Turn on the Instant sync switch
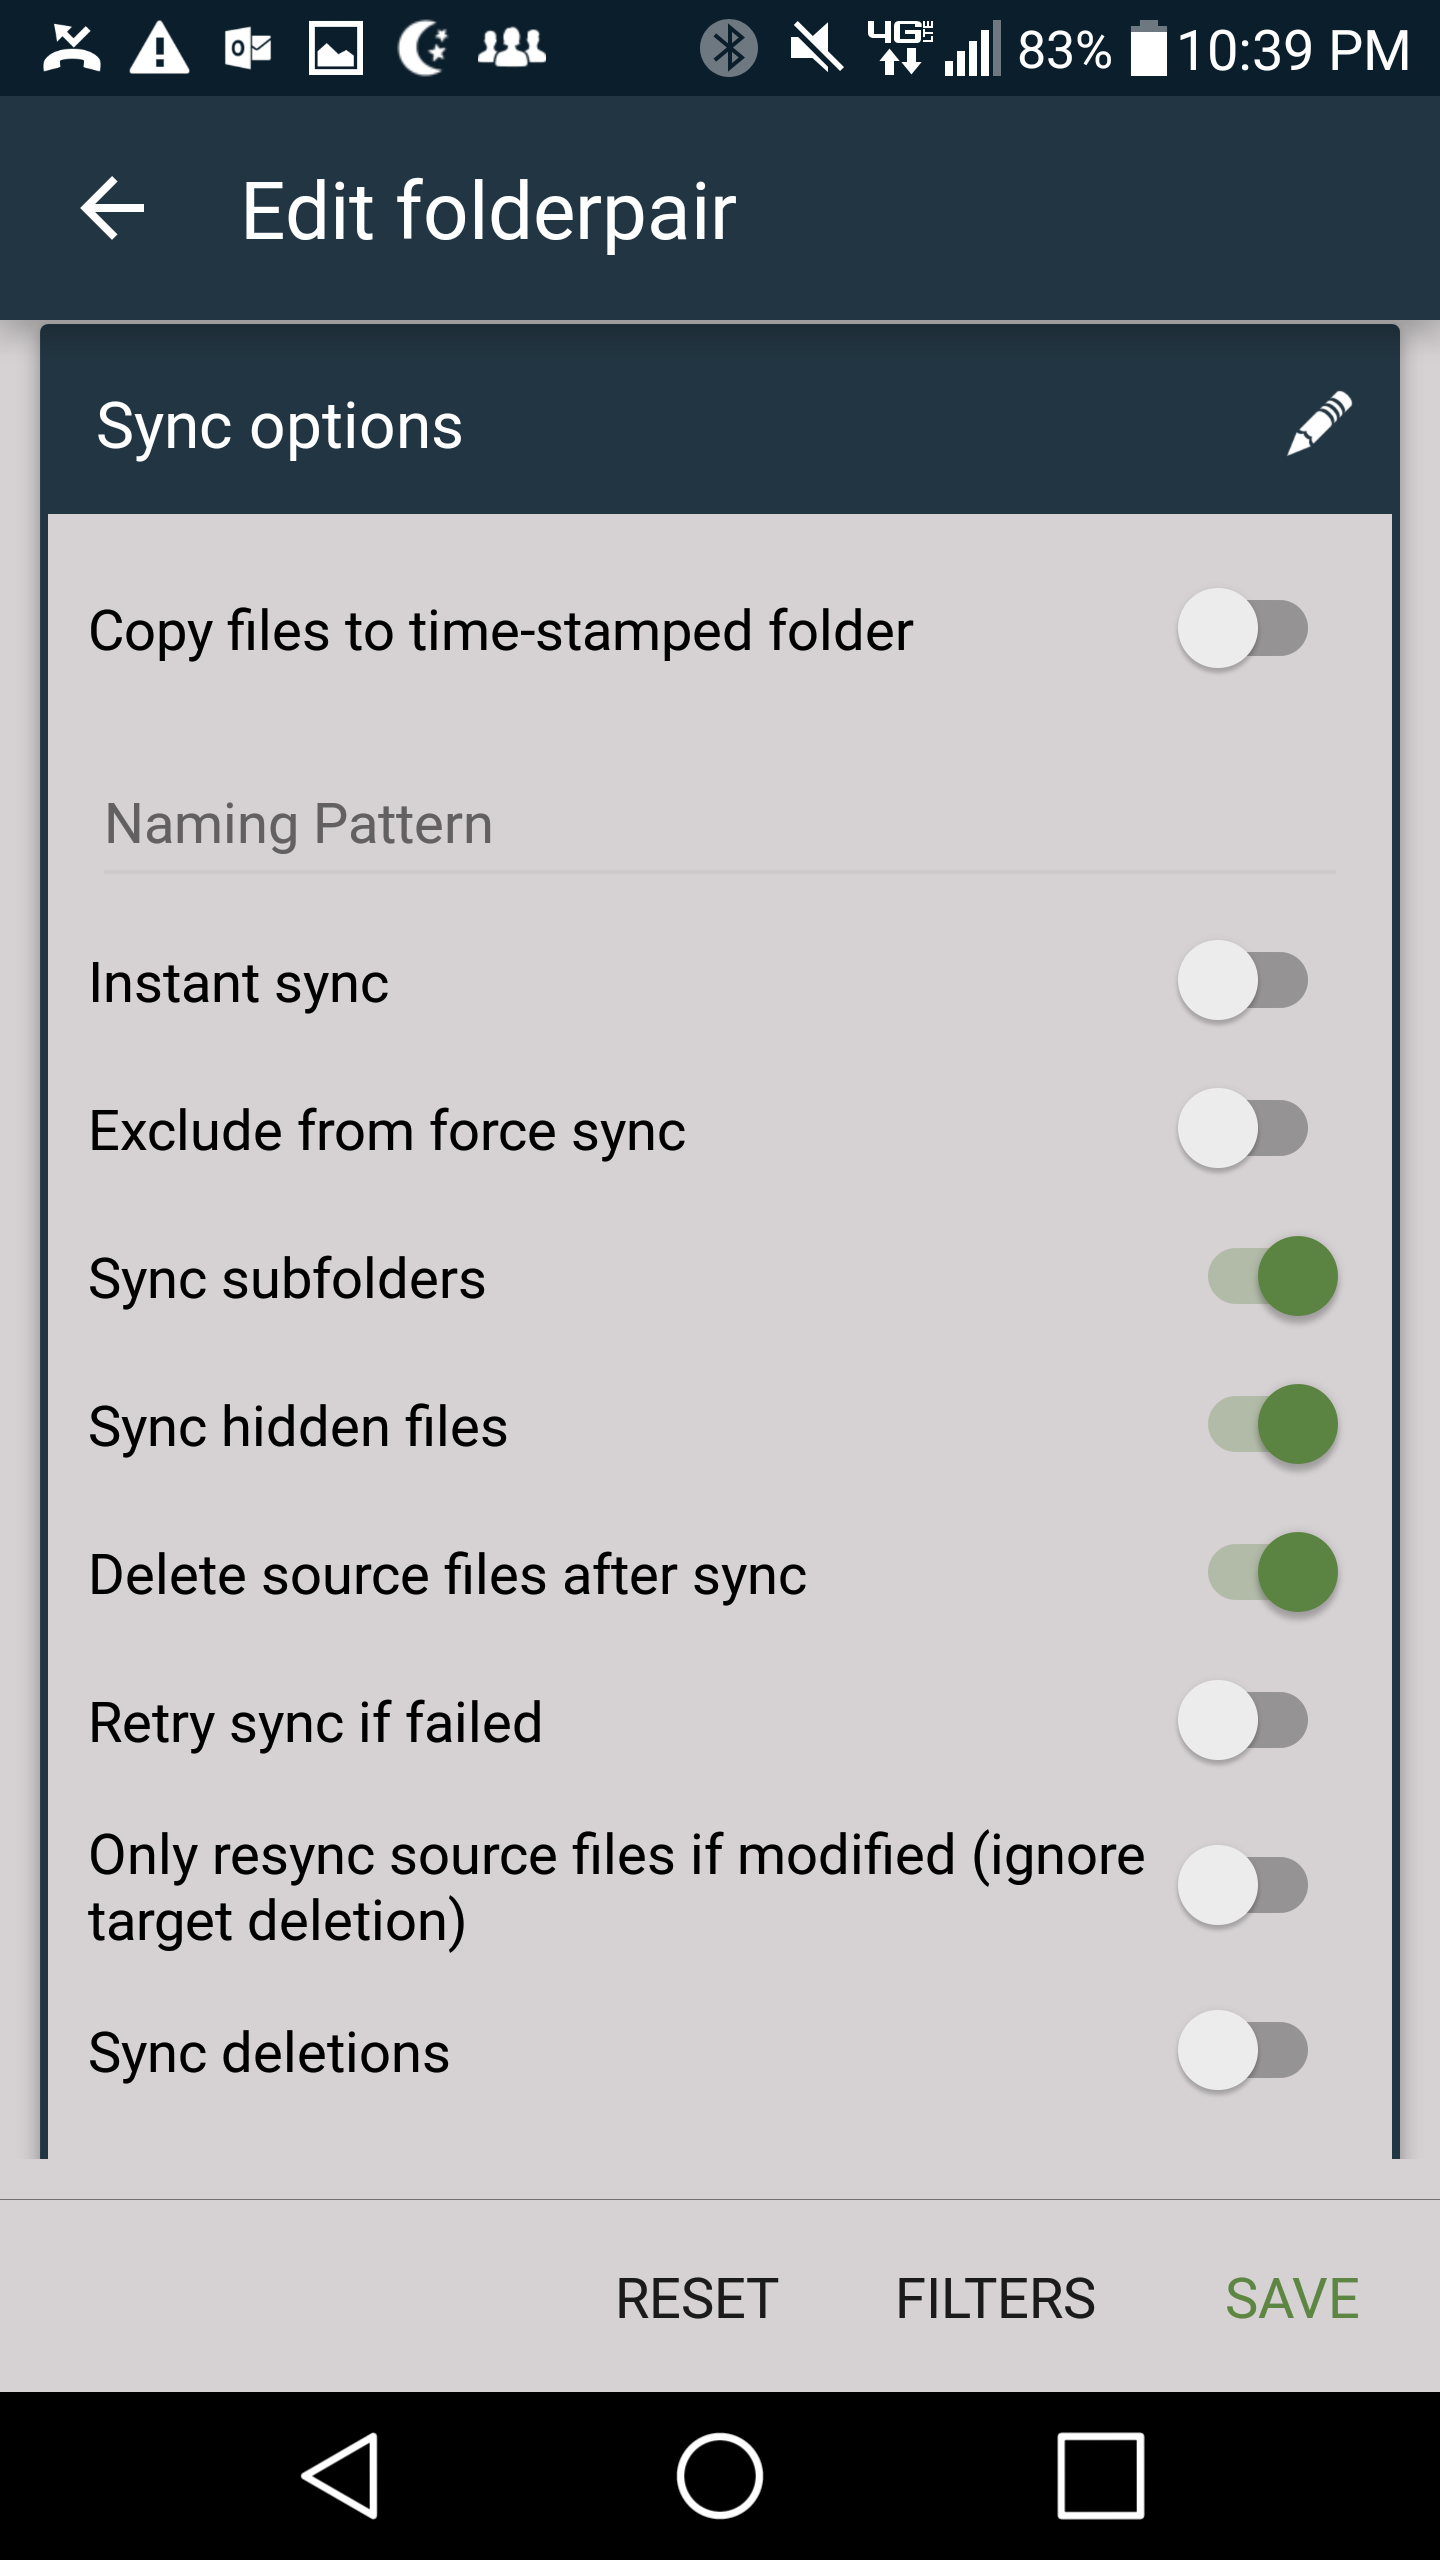 pyautogui.click(x=1243, y=980)
